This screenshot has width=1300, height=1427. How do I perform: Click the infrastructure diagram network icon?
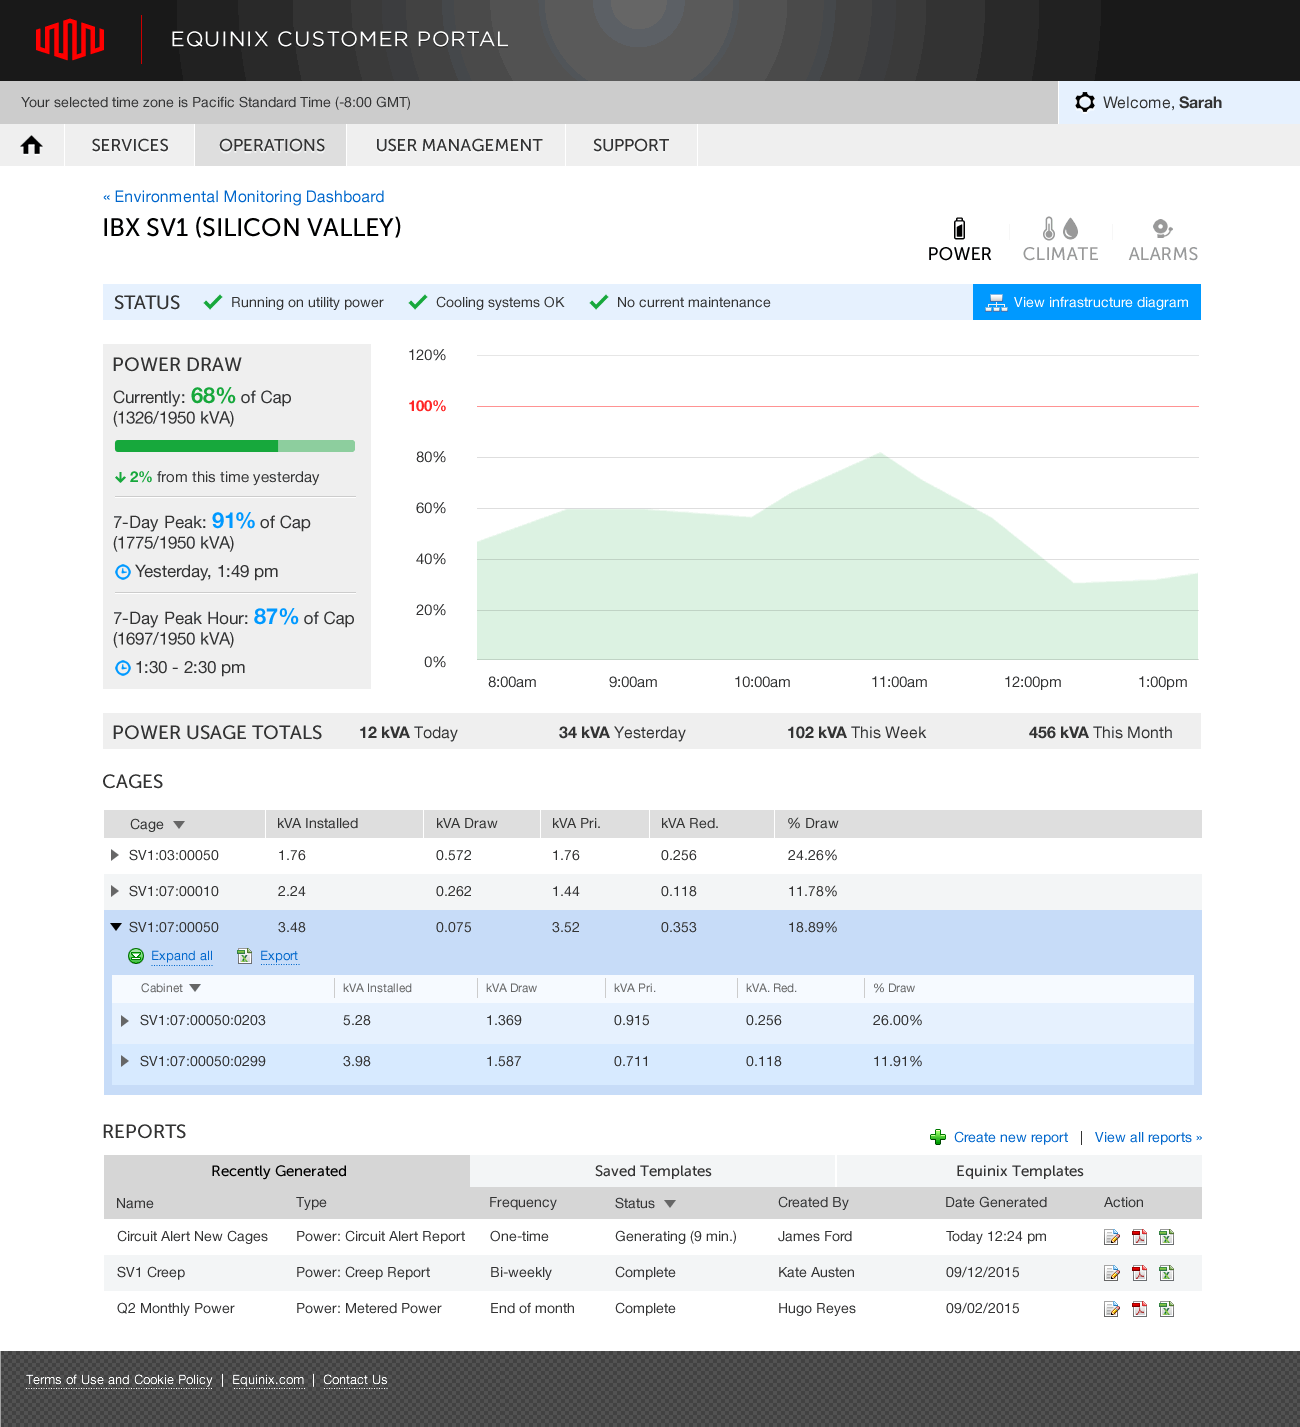pyautogui.click(x=996, y=302)
